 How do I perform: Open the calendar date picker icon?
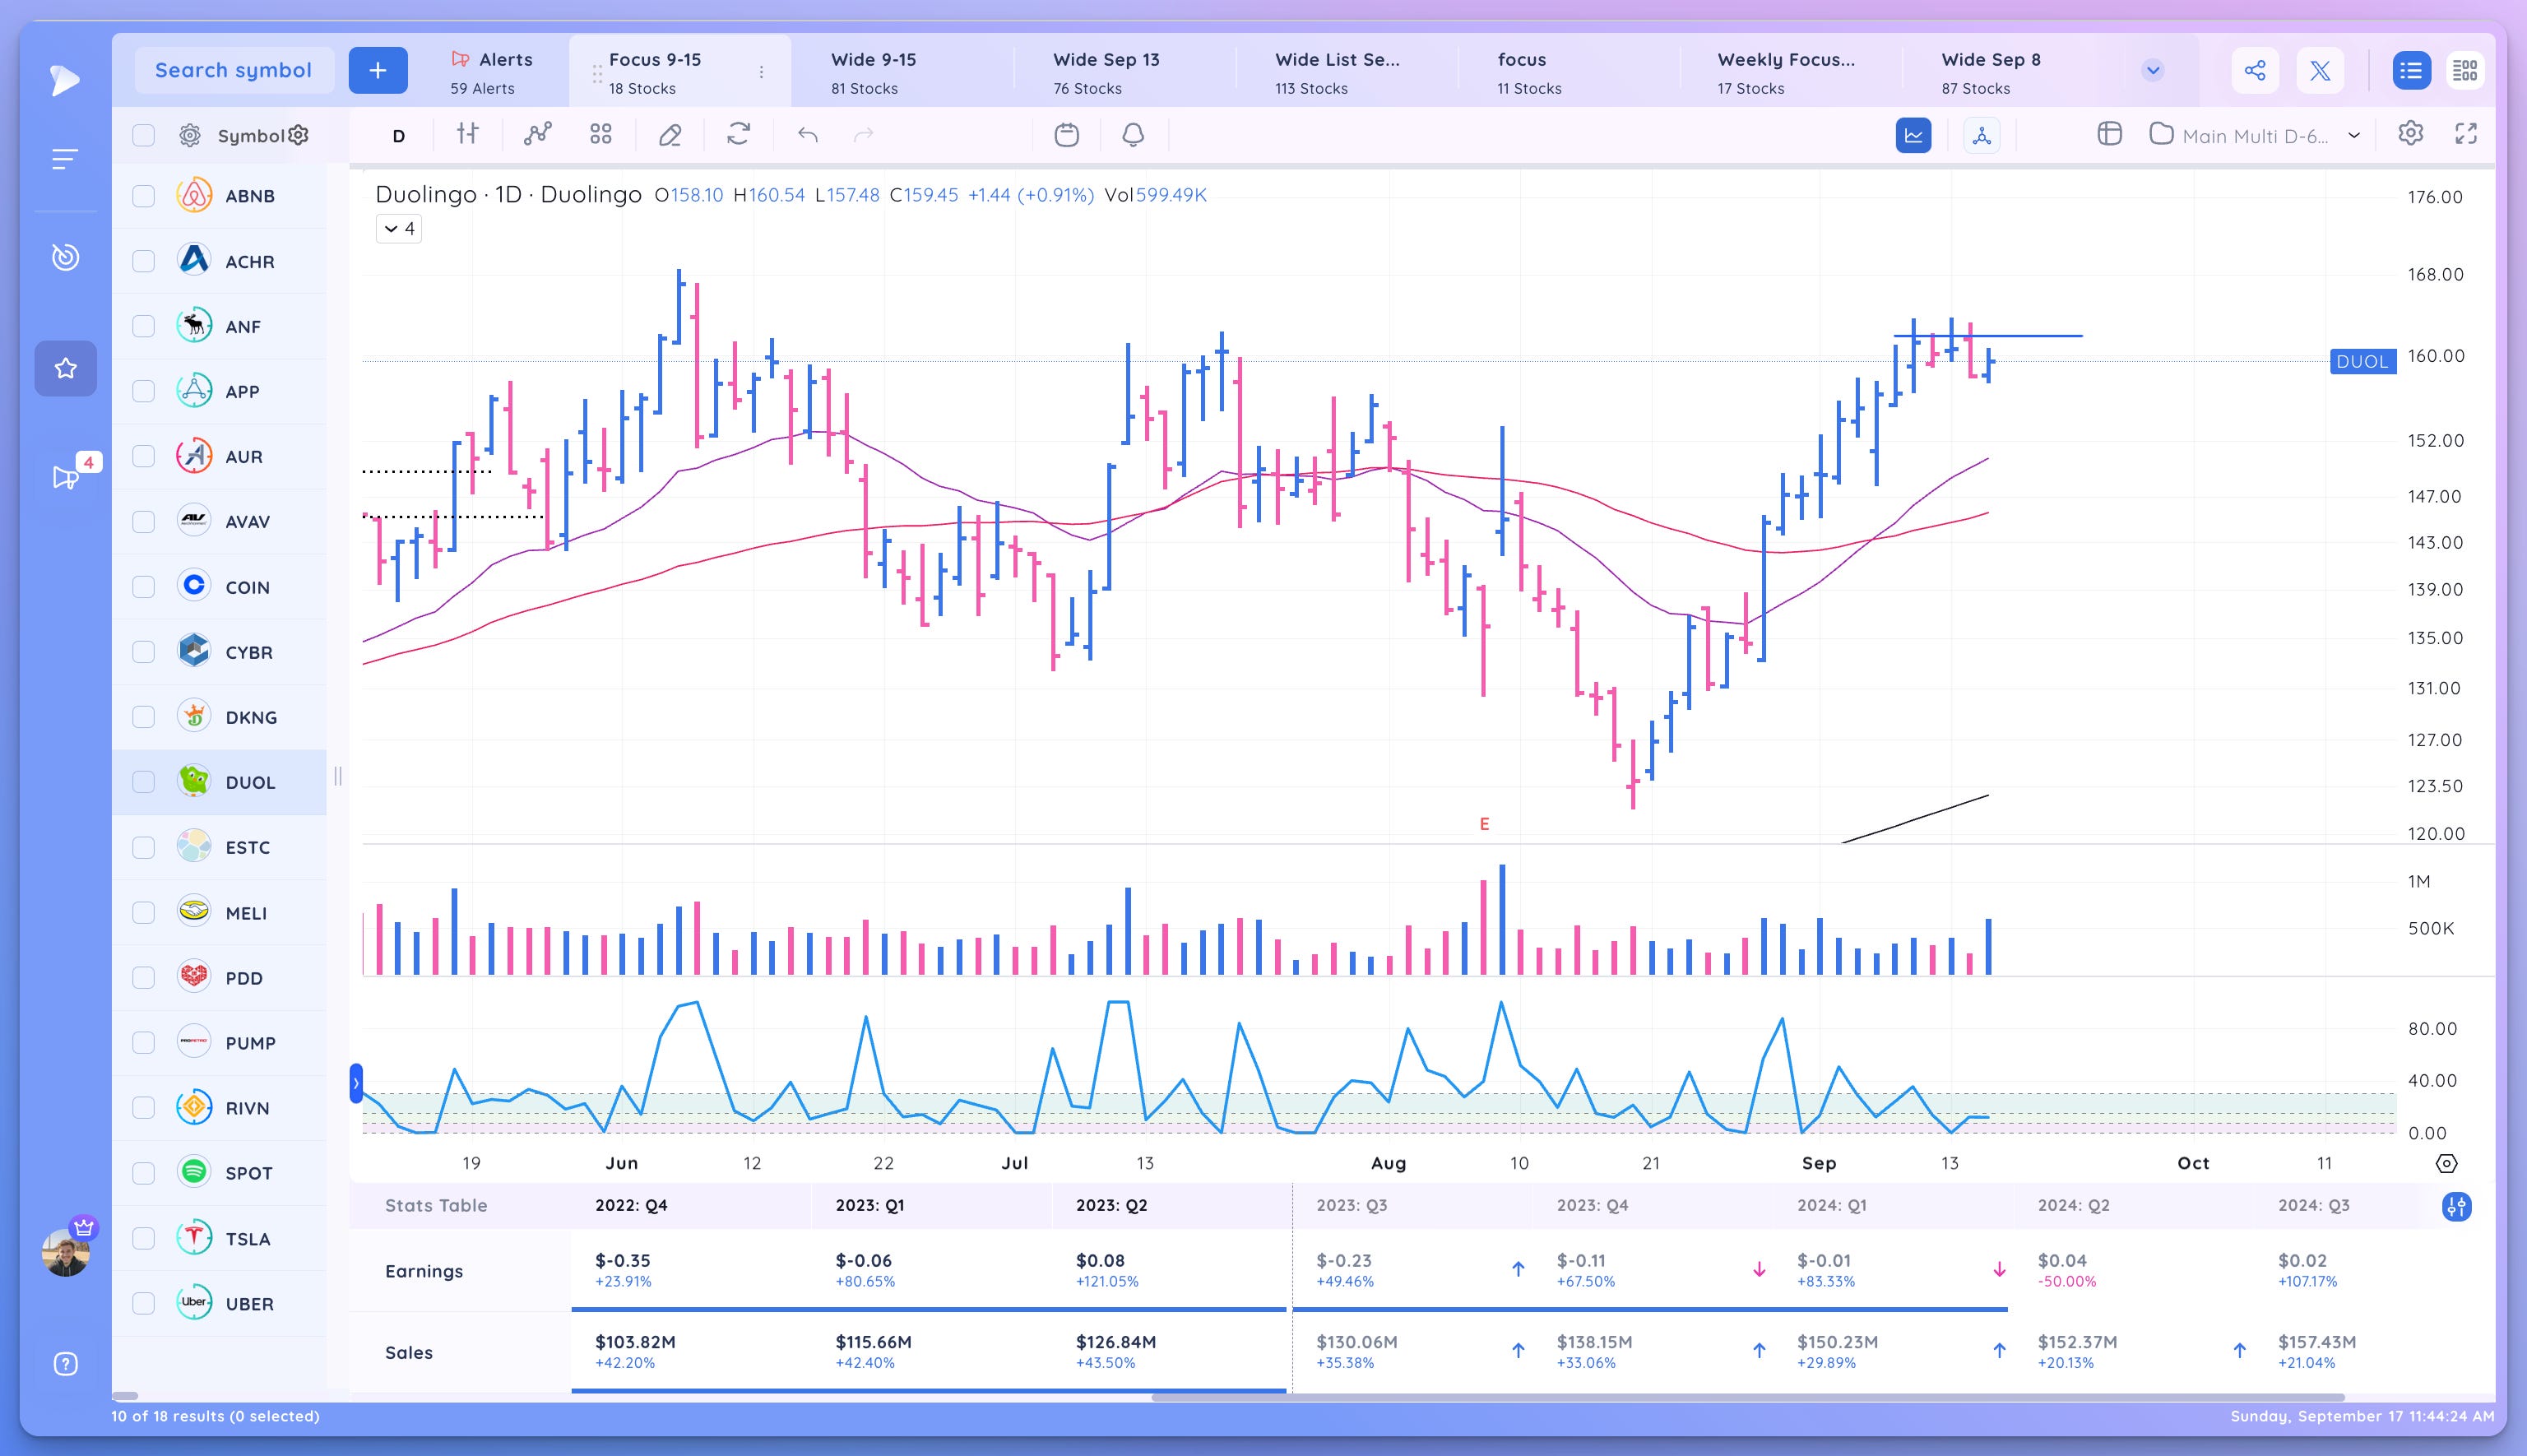pos(1067,134)
